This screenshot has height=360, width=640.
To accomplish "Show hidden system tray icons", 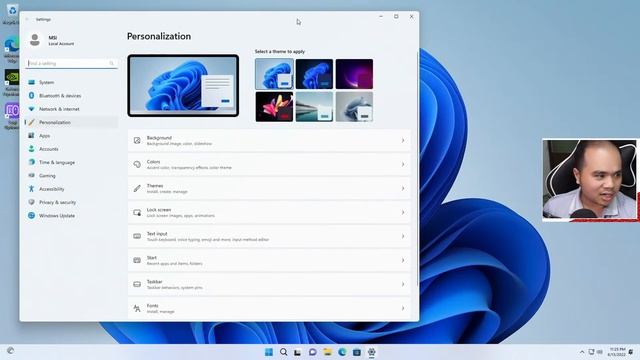I will 582,352.
